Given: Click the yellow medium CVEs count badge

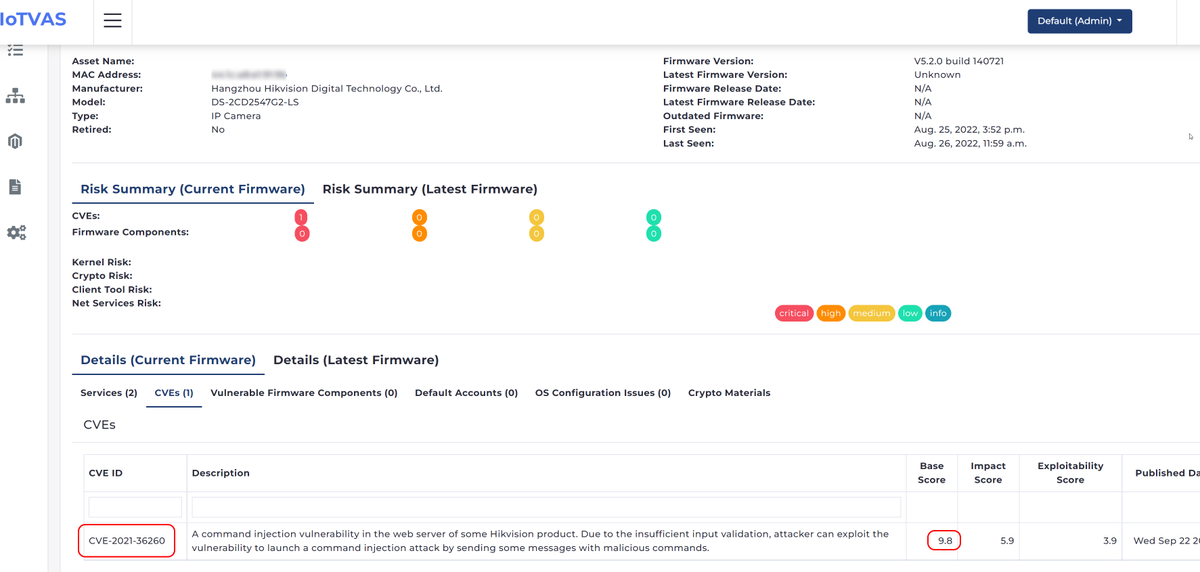Looking at the screenshot, I should point(536,217).
